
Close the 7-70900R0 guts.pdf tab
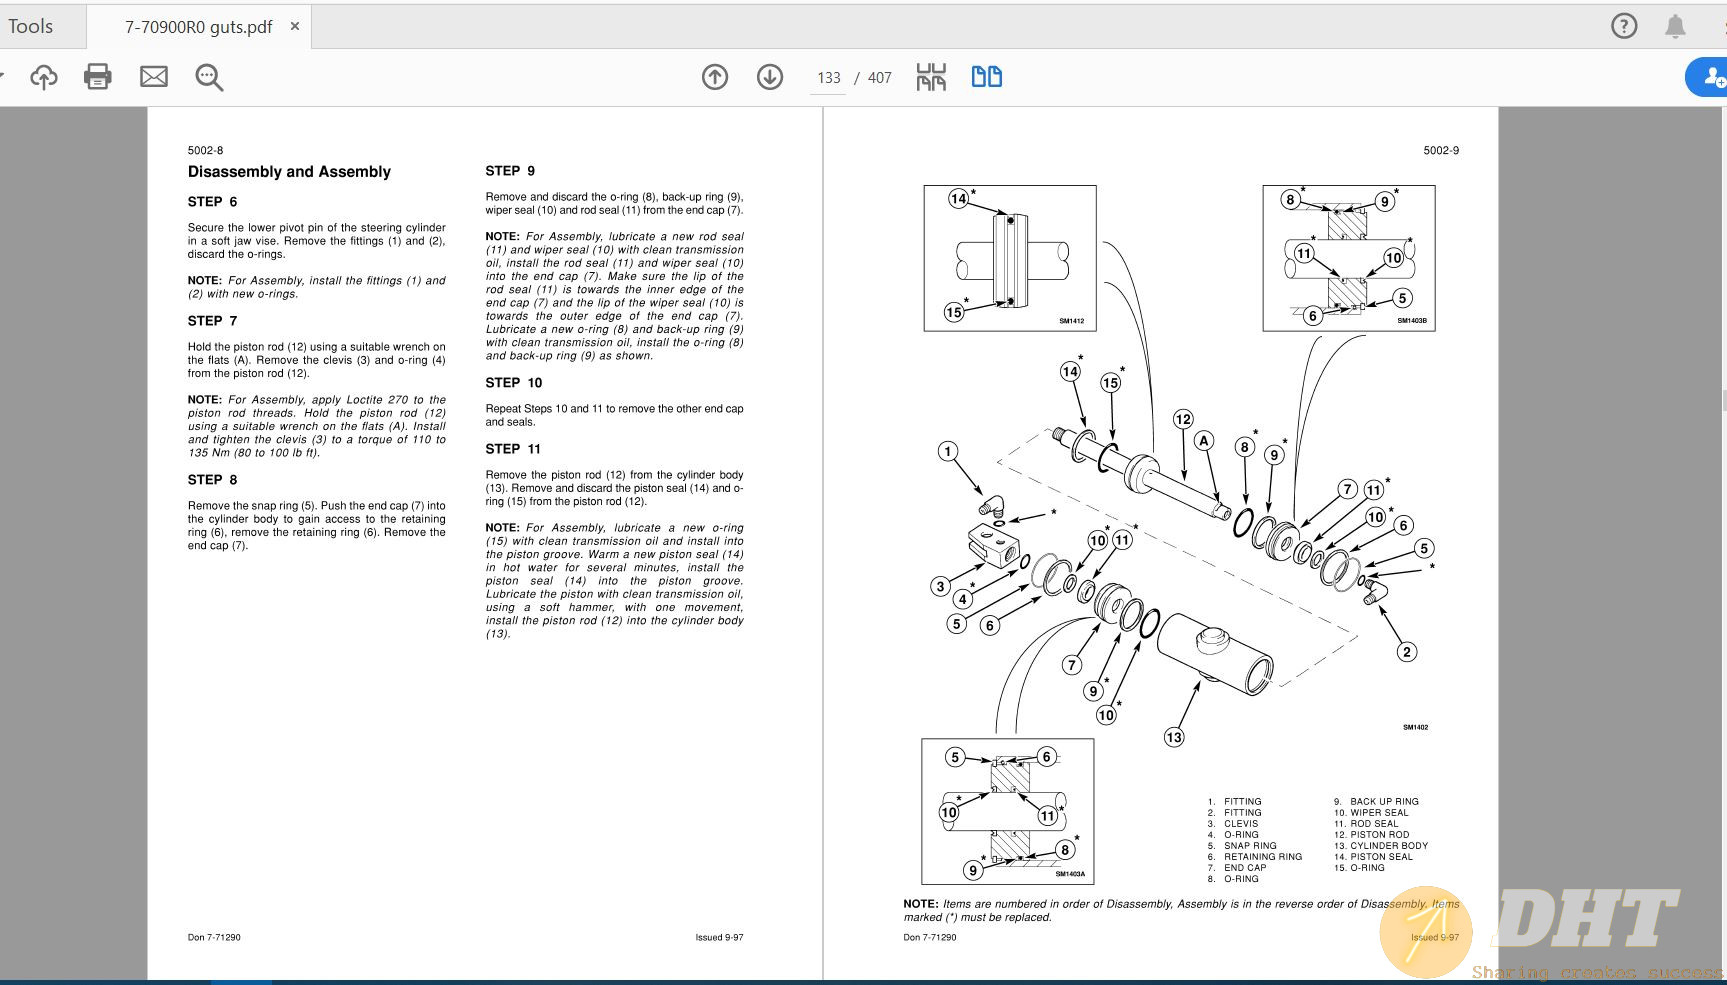pyautogui.click(x=295, y=26)
